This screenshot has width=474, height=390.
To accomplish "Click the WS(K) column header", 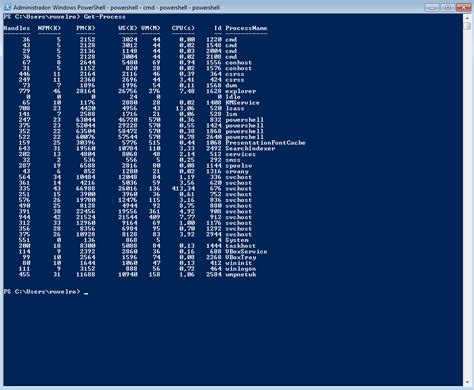I will coord(128,28).
